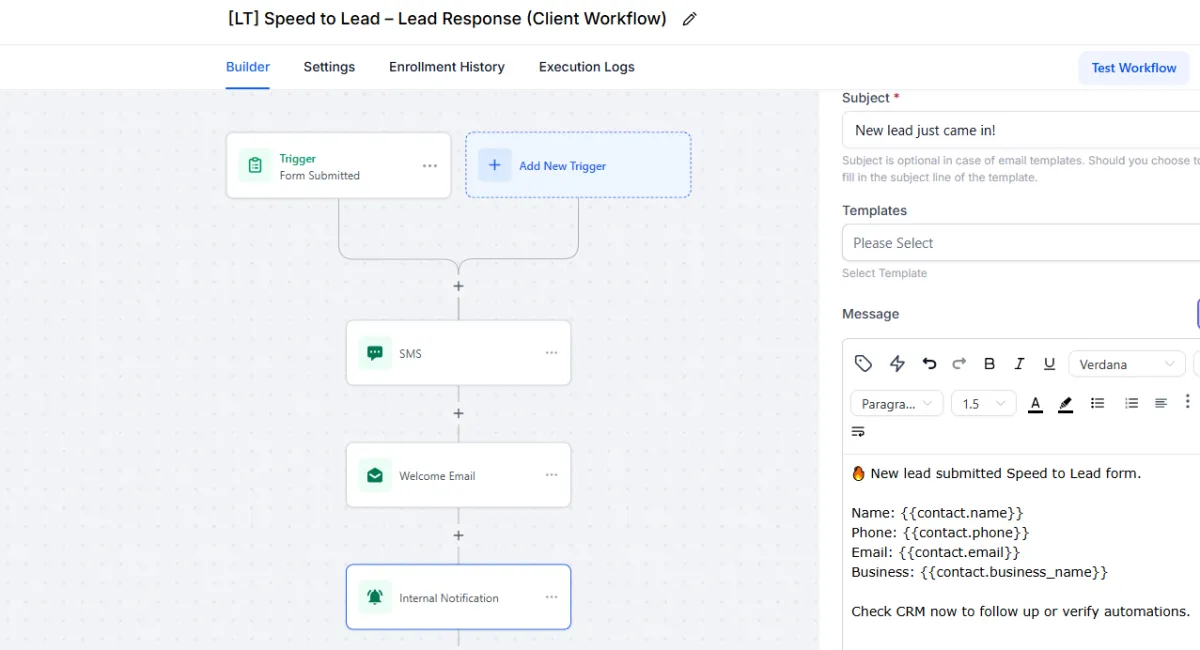This screenshot has width=1200, height=650.
Task: Open more editor options vertical dots
Action: click(1187, 402)
